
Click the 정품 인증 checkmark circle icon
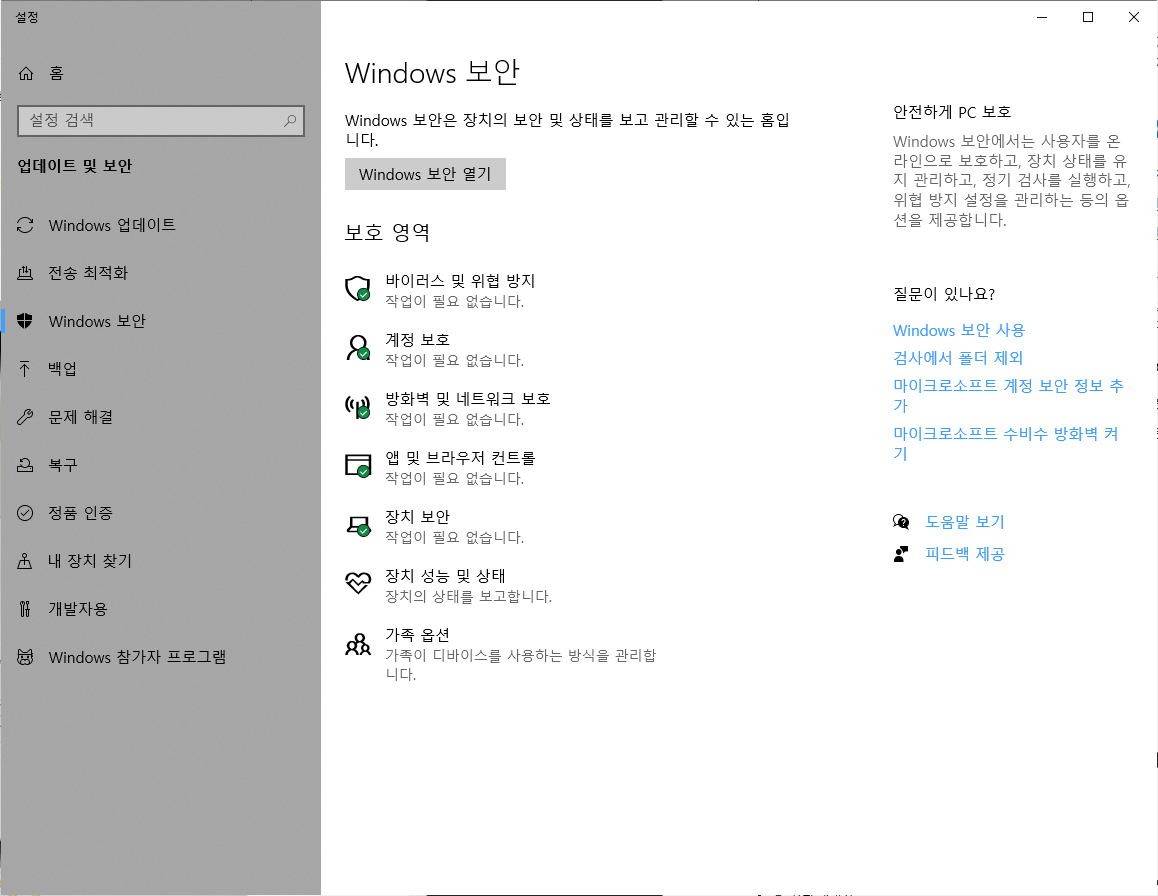[x=25, y=513]
